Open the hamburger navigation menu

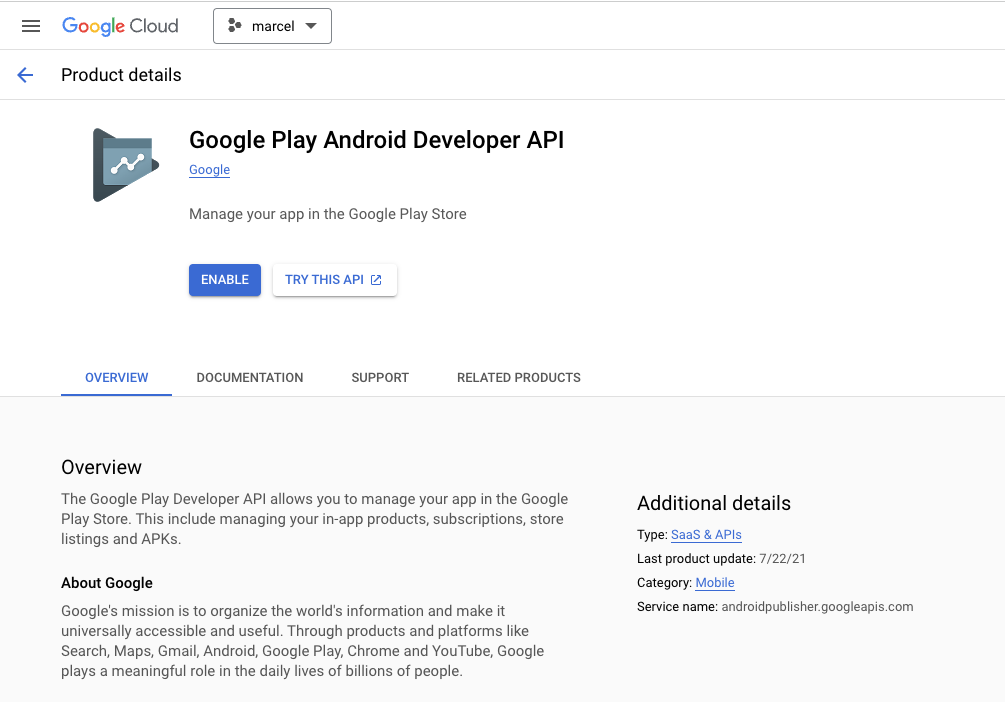[x=31, y=26]
